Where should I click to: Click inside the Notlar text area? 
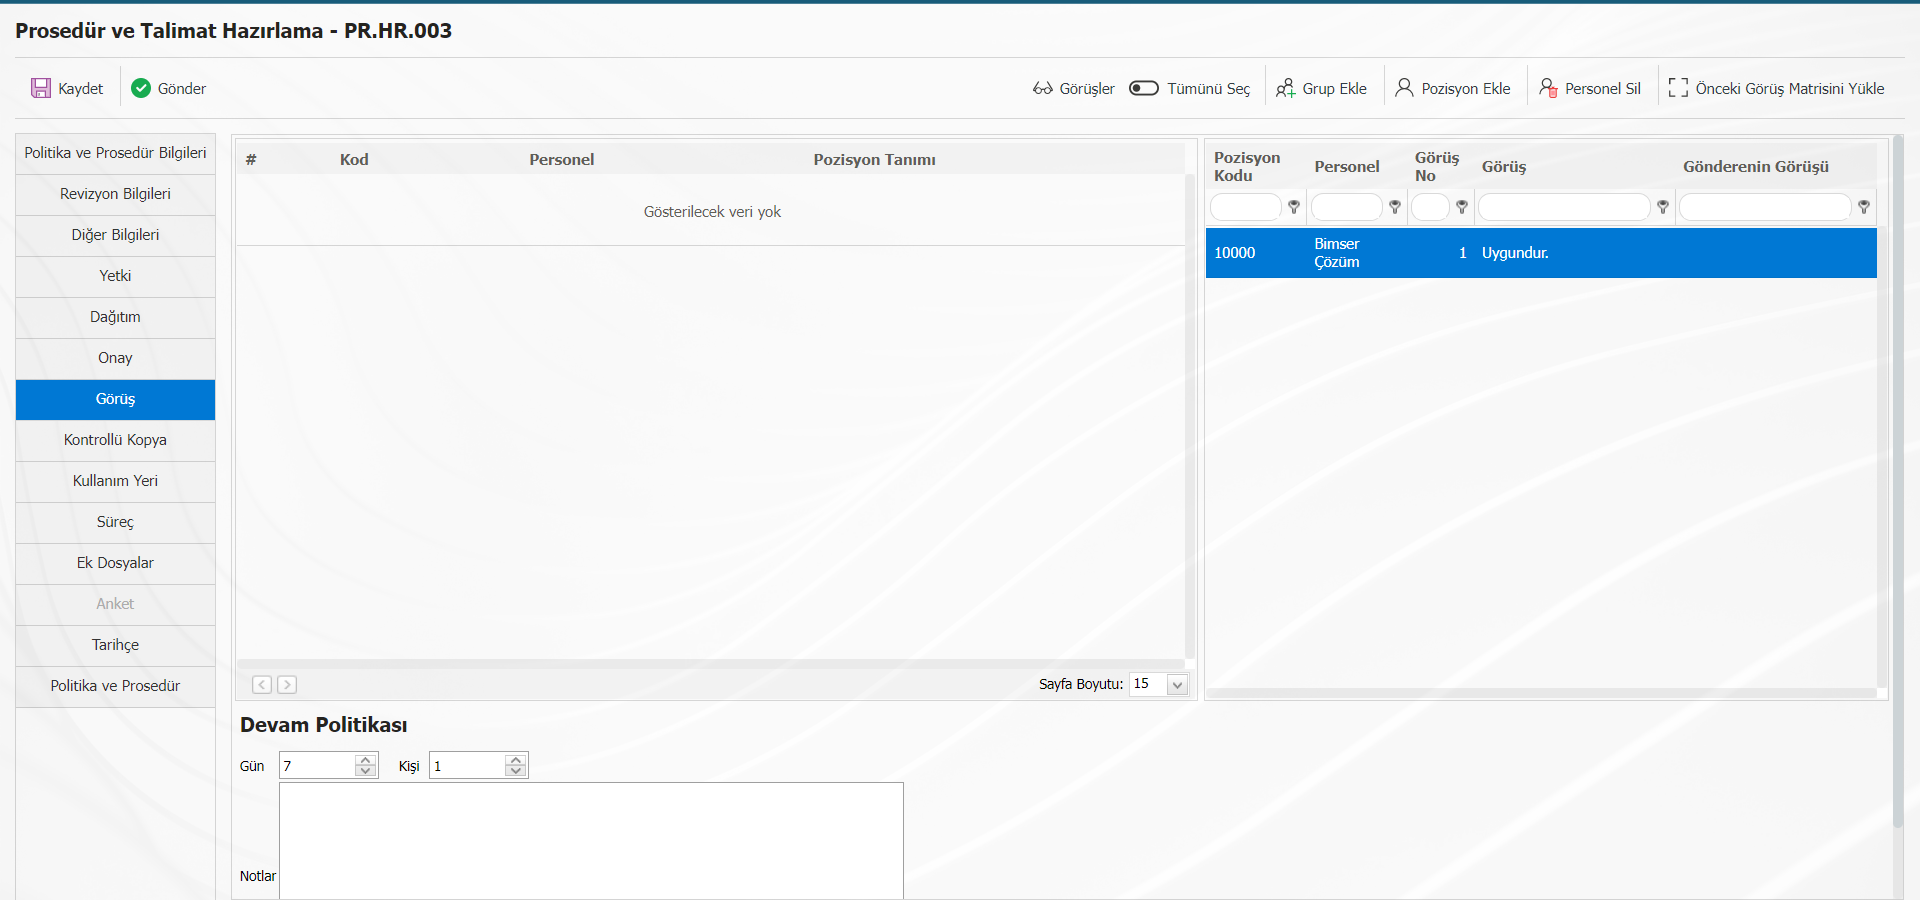591,840
